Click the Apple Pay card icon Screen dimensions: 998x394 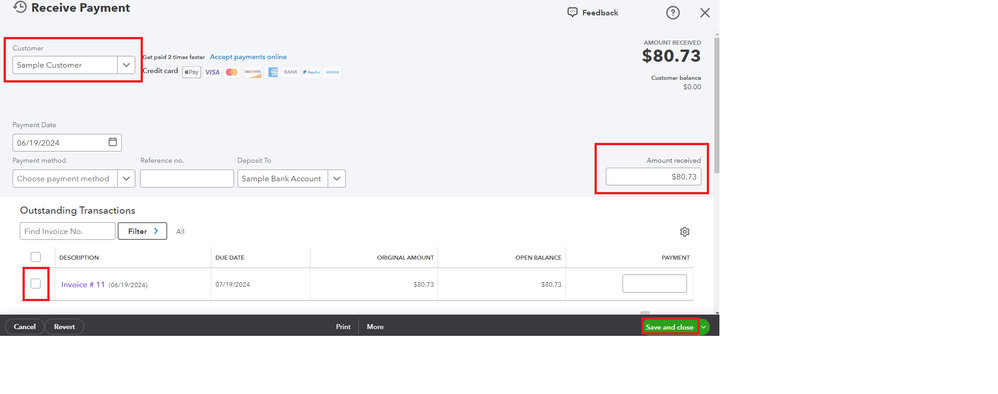pyautogui.click(x=192, y=72)
